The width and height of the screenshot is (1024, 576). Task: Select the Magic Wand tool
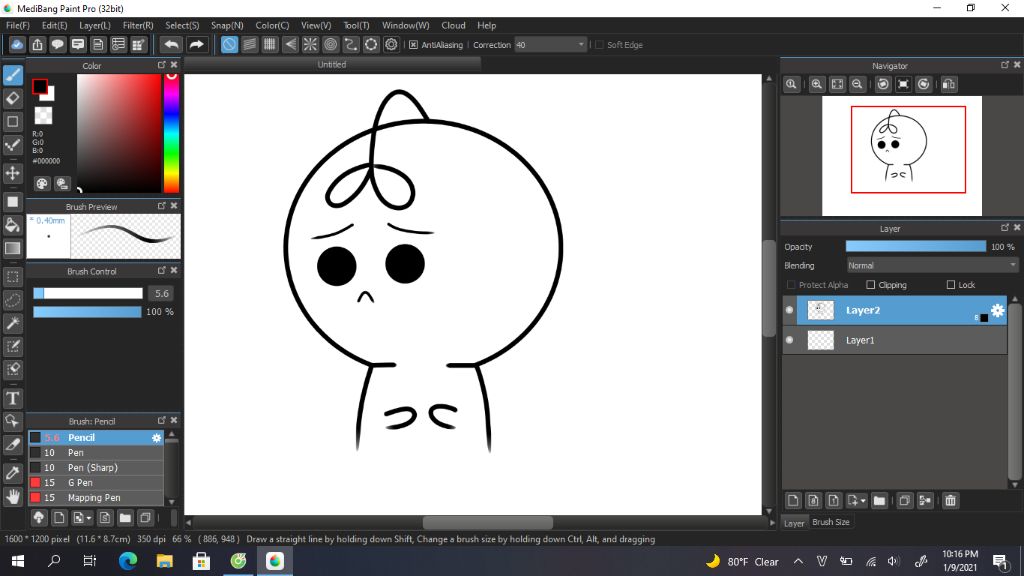(x=13, y=323)
